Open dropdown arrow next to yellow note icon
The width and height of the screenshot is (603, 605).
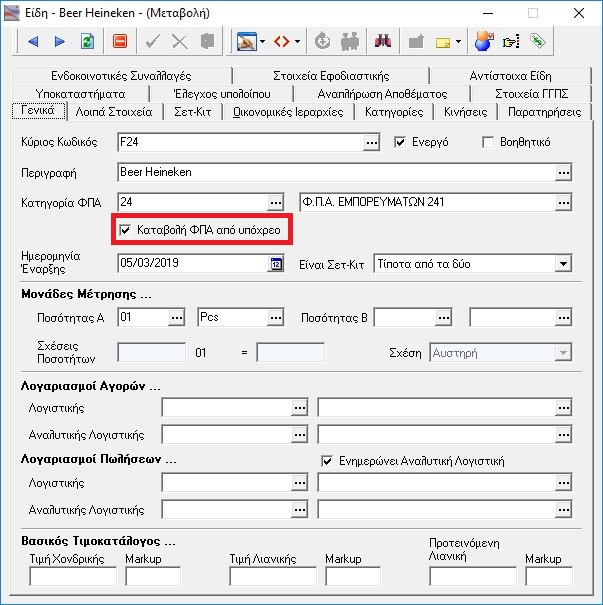tap(458, 41)
